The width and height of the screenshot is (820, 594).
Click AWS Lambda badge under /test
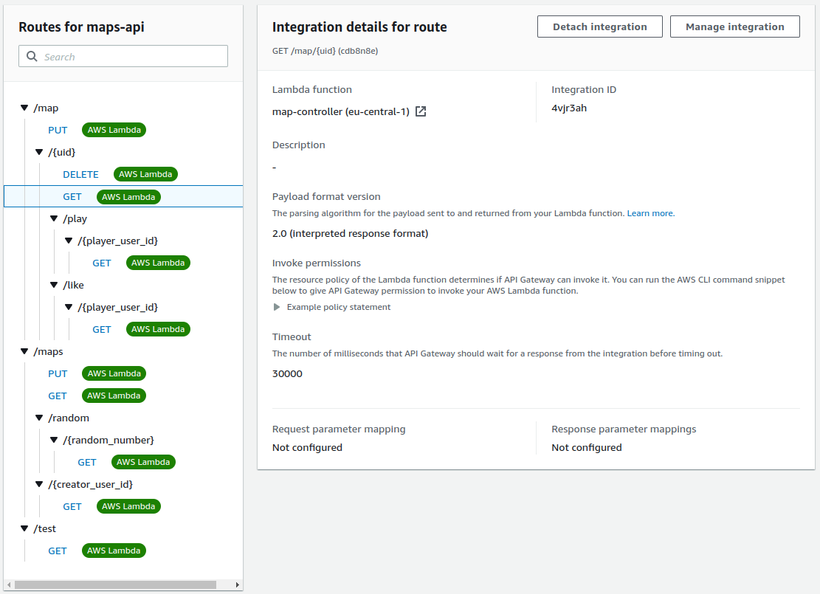tap(113, 551)
